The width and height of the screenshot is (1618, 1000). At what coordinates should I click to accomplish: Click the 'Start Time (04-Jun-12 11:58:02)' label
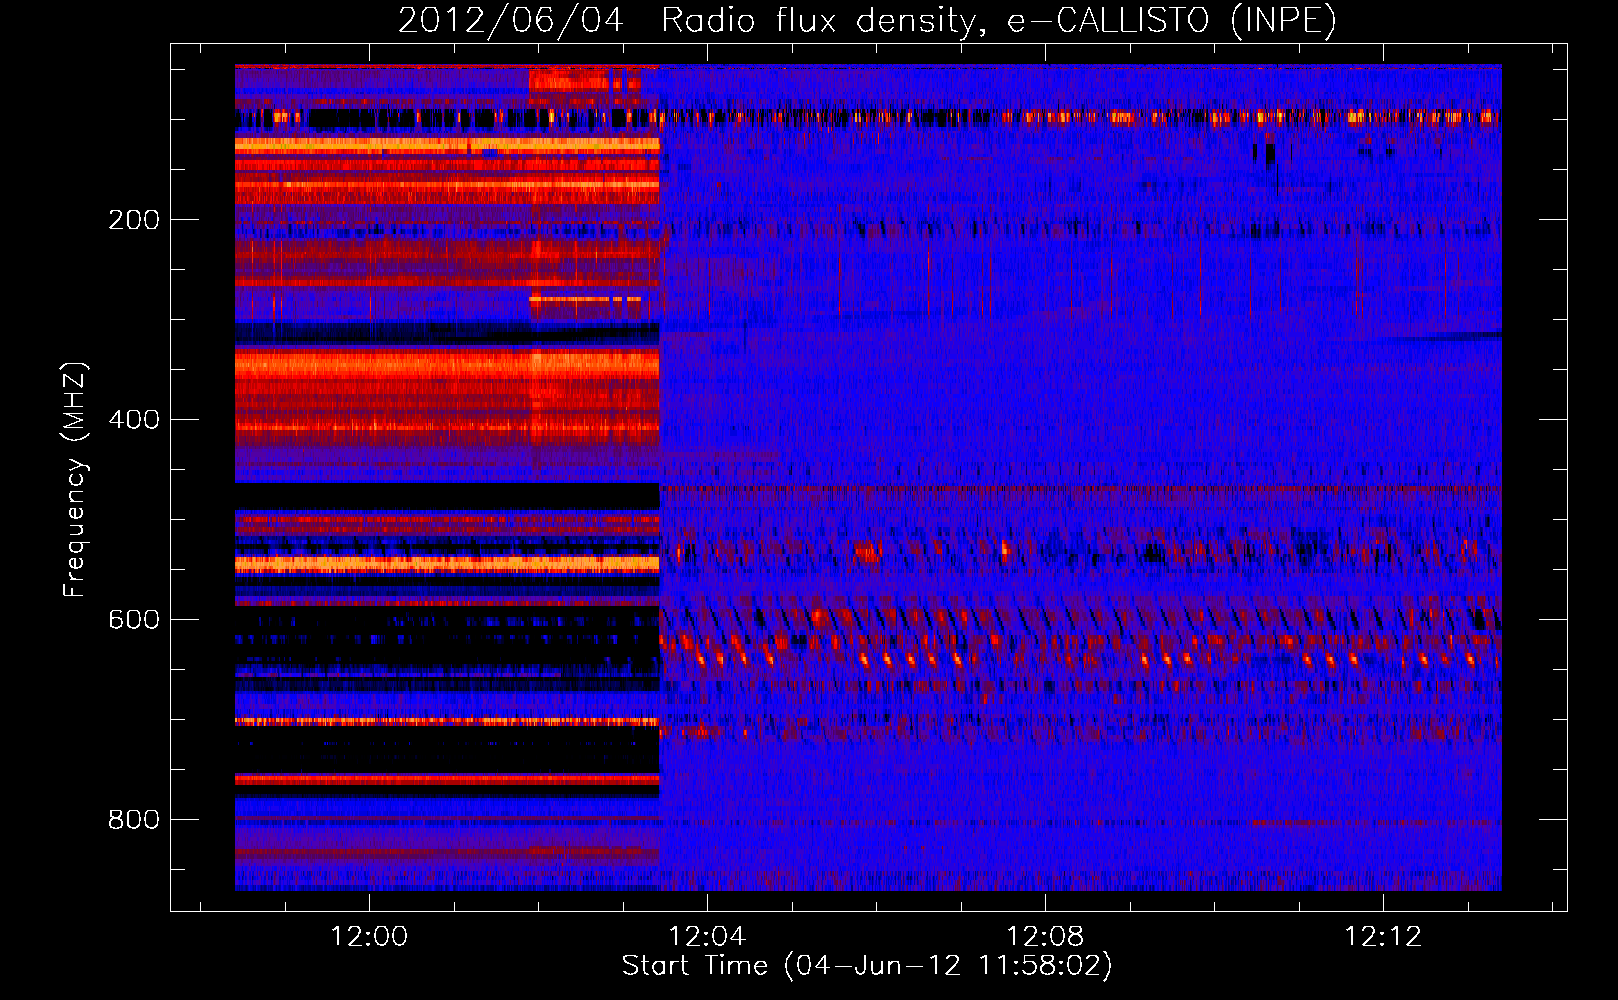click(867, 966)
